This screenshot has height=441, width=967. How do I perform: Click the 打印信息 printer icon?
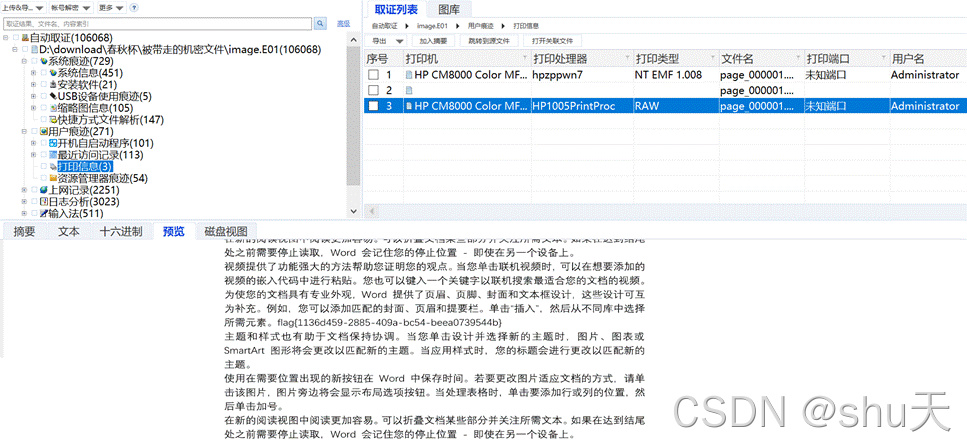(x=53, y=167)
